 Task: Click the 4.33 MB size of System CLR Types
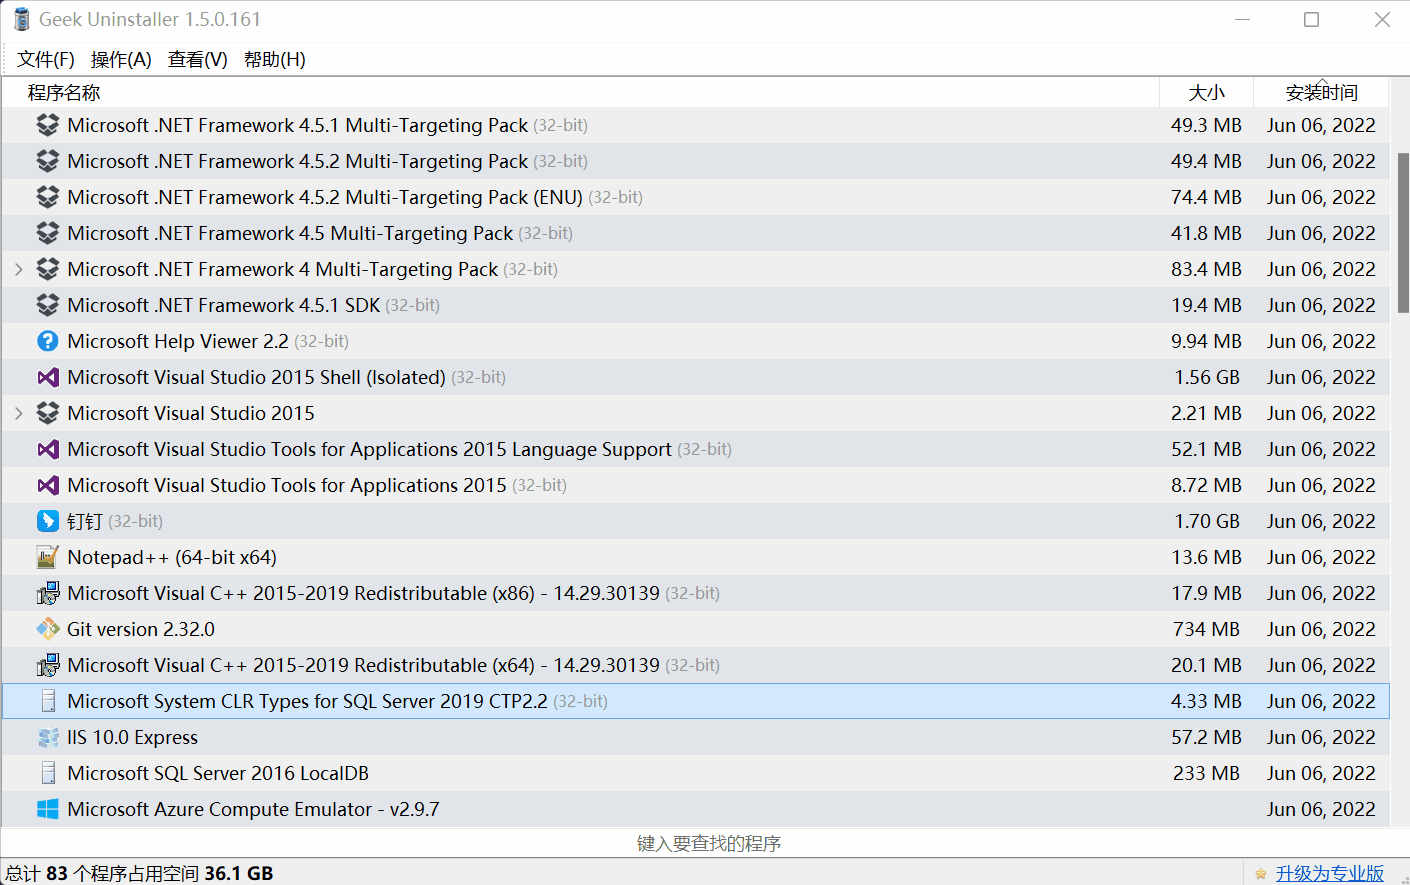coord(1207,701)
